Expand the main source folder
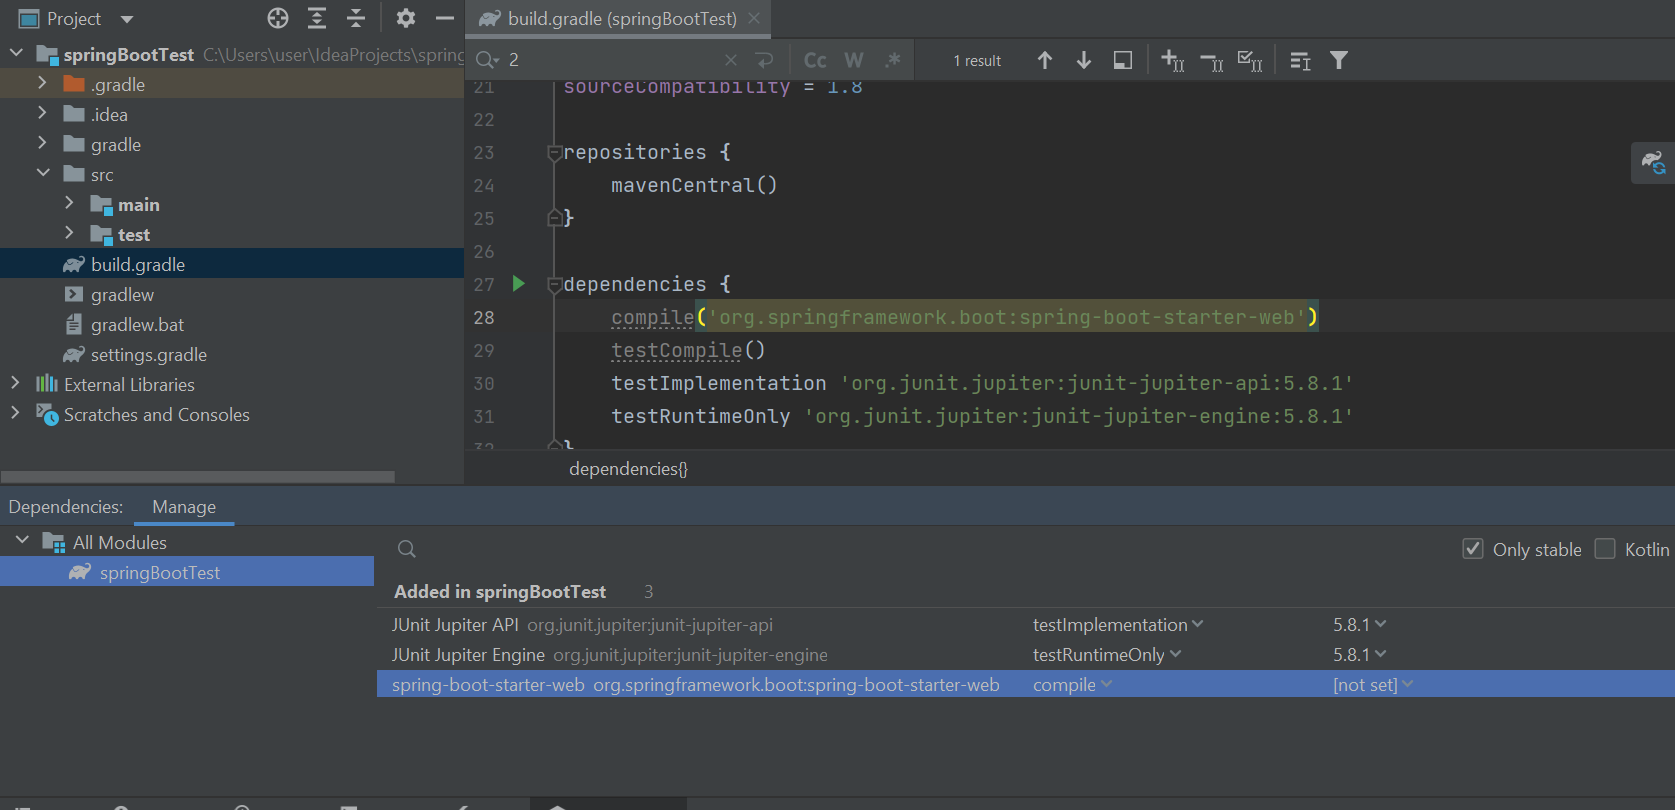The image size is (1675, 810). (69, 203)
